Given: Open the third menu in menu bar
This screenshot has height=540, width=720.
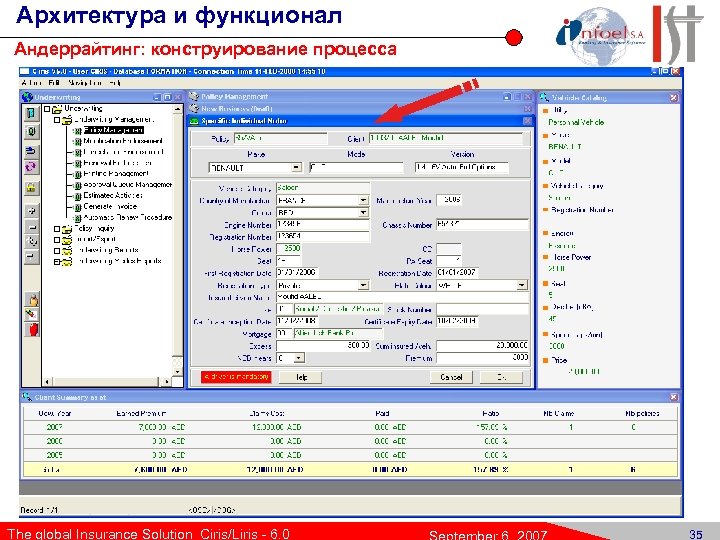Looking at the screenshot, I should pos(84,83).
